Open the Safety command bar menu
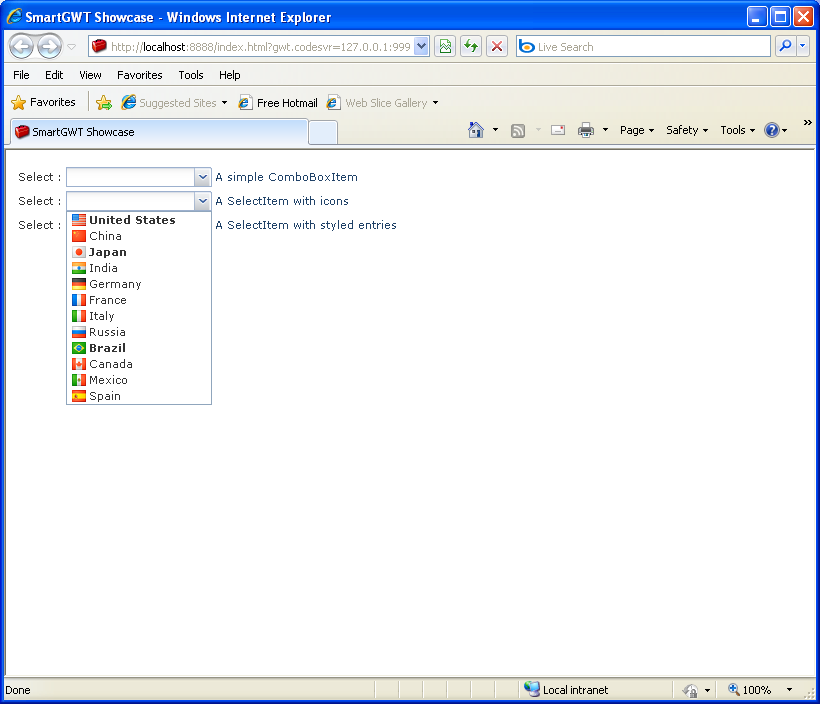The image size is (820, 704). 687,130
